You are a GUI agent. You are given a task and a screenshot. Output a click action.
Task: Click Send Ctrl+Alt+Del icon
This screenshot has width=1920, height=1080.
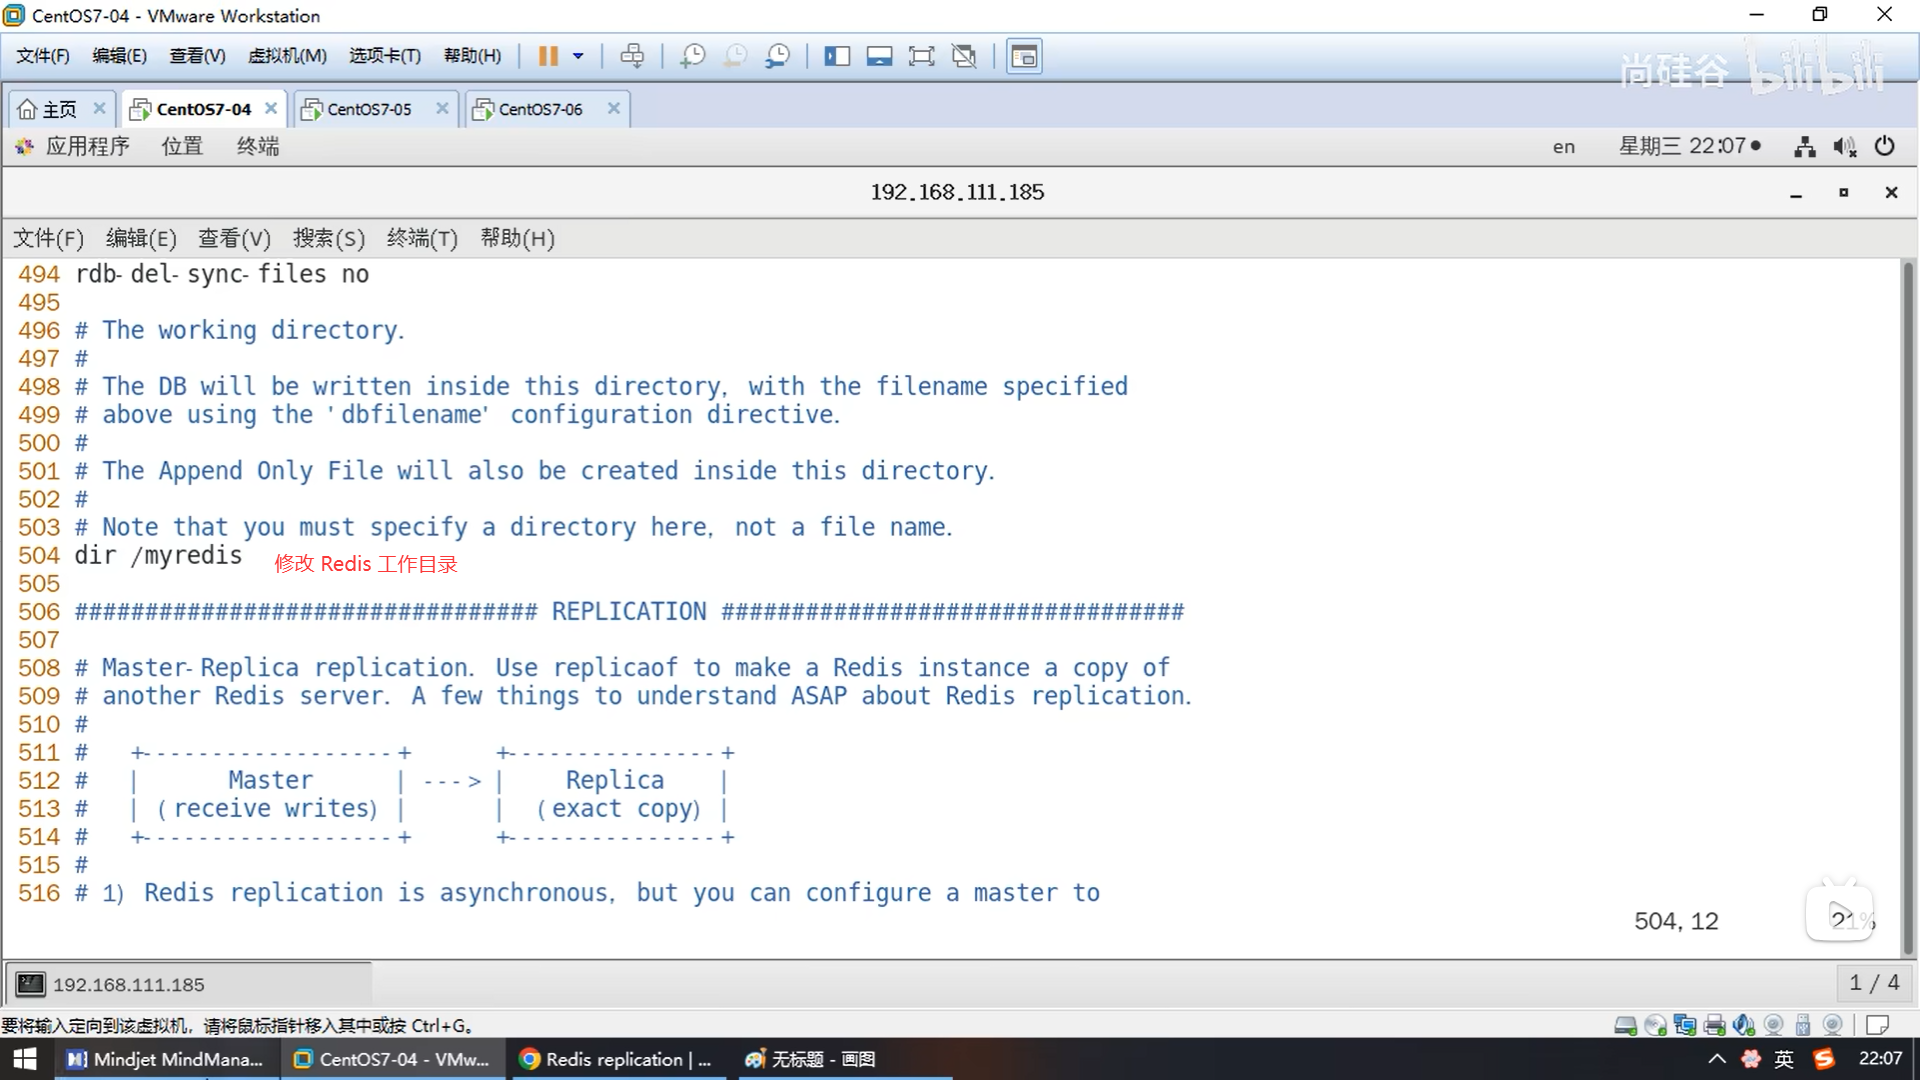(632, 56)
